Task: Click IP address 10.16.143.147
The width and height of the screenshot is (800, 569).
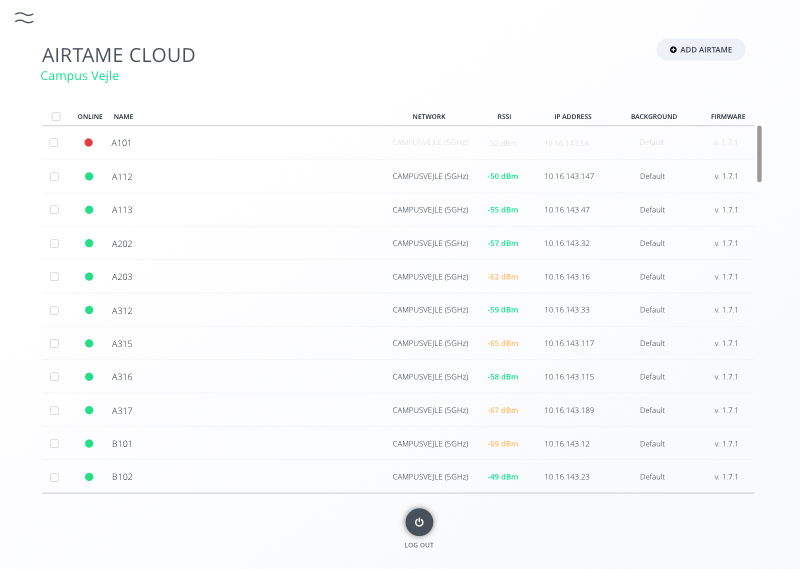Action: 569,176
